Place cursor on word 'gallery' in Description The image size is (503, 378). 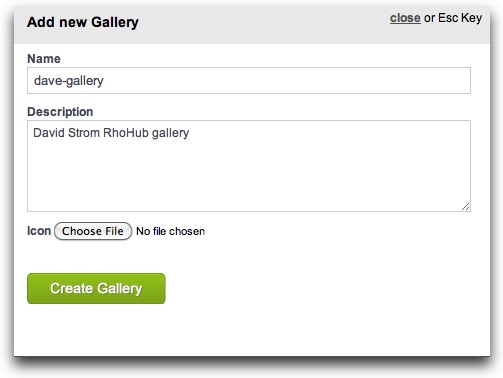pyautogui.click(x=170, y=133)
